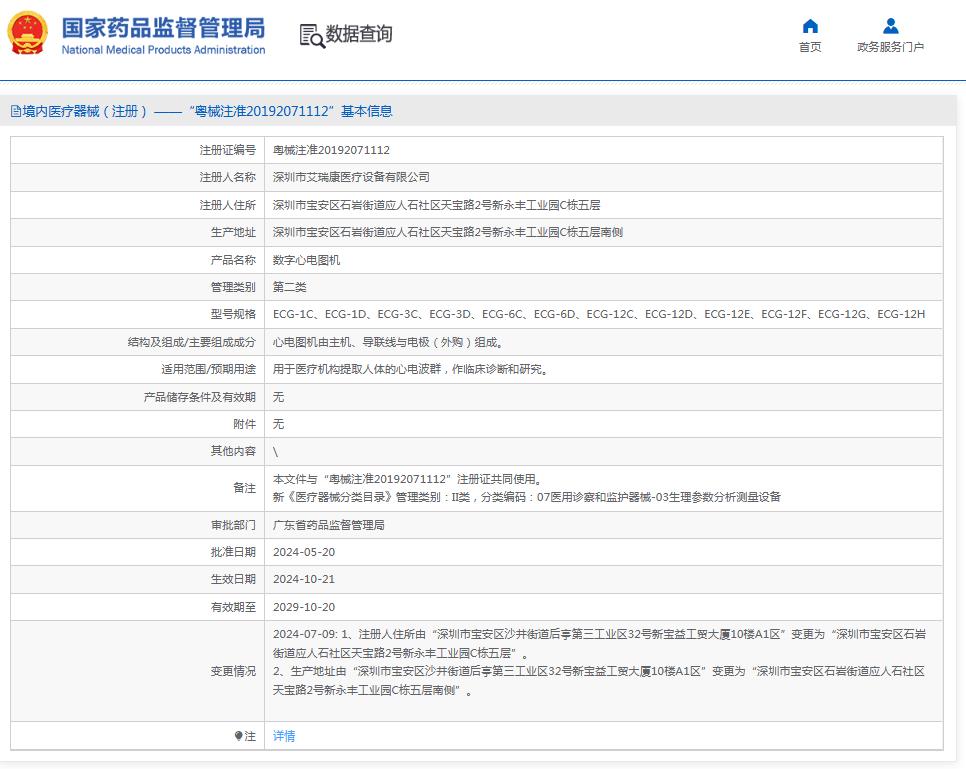Select the 政务服务门户 menu label

(891, 46)
